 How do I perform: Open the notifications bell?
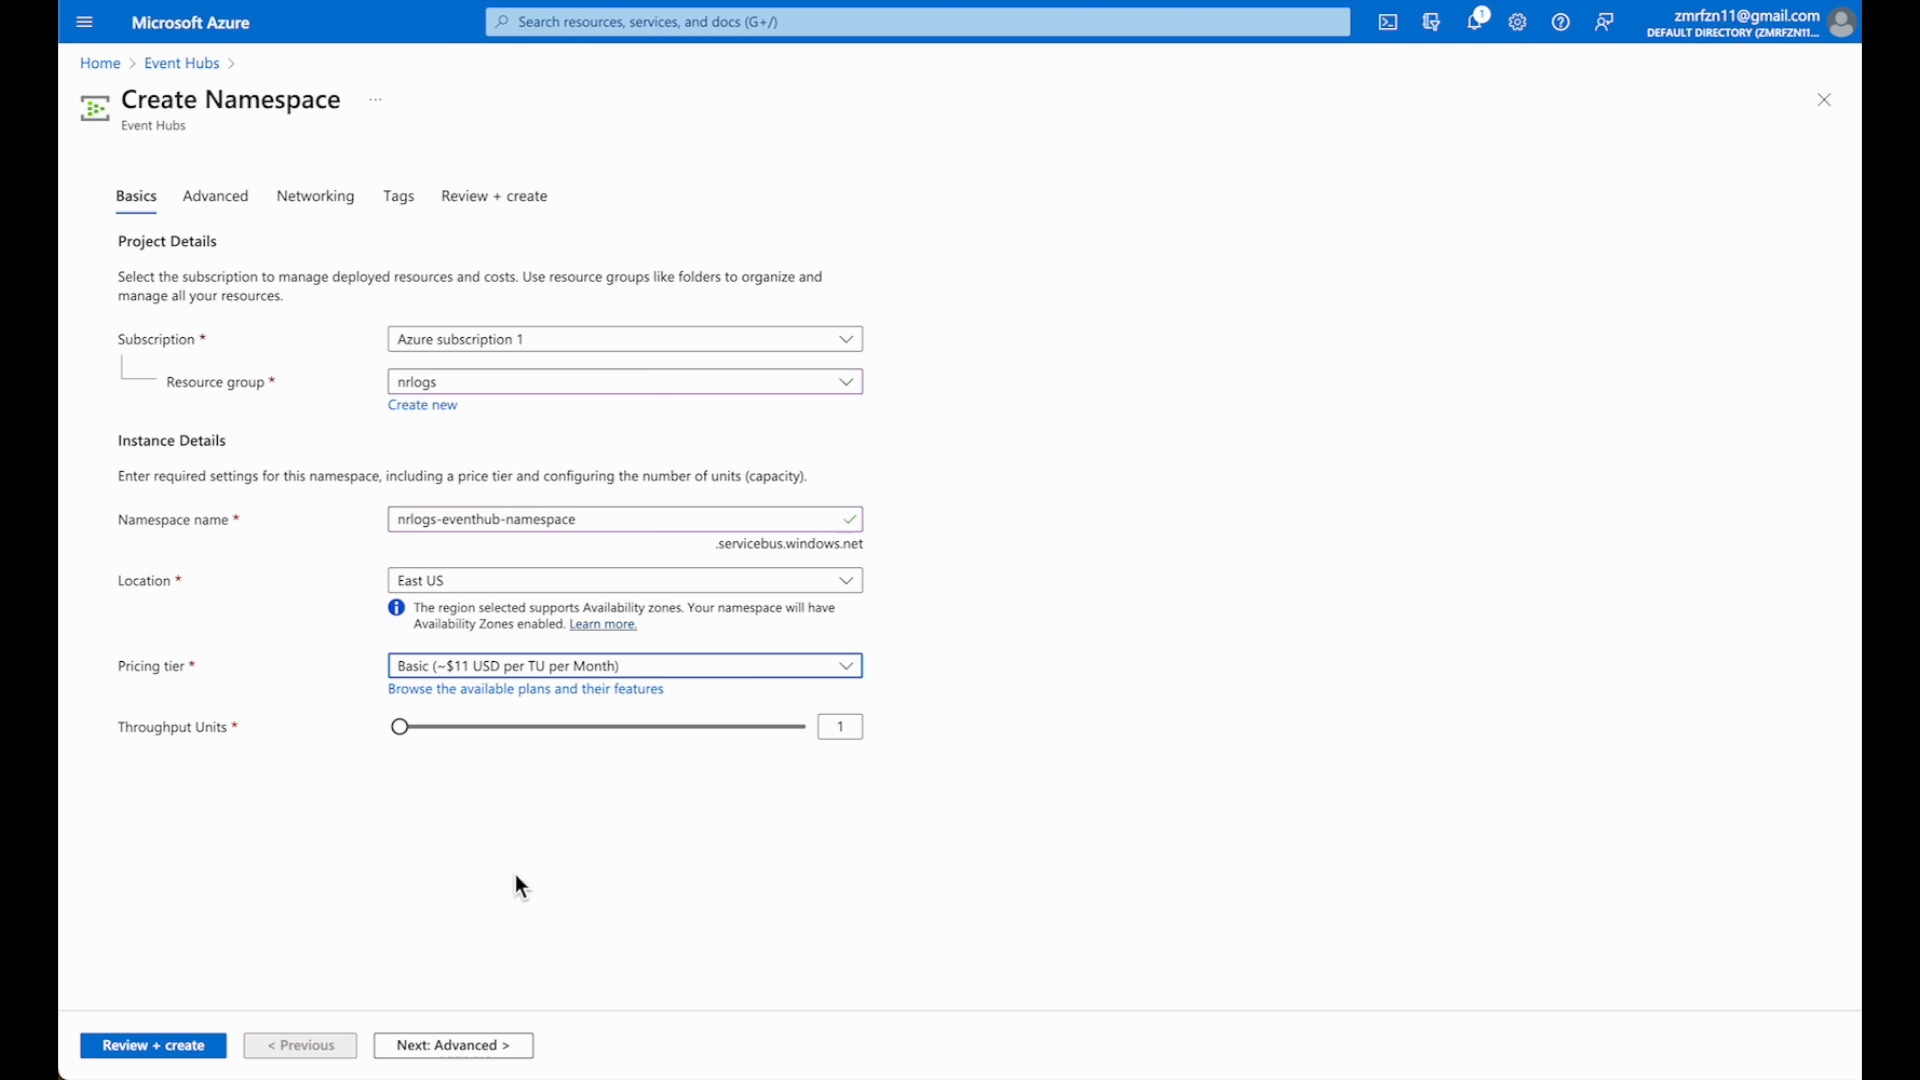(x=1476, y=20)
